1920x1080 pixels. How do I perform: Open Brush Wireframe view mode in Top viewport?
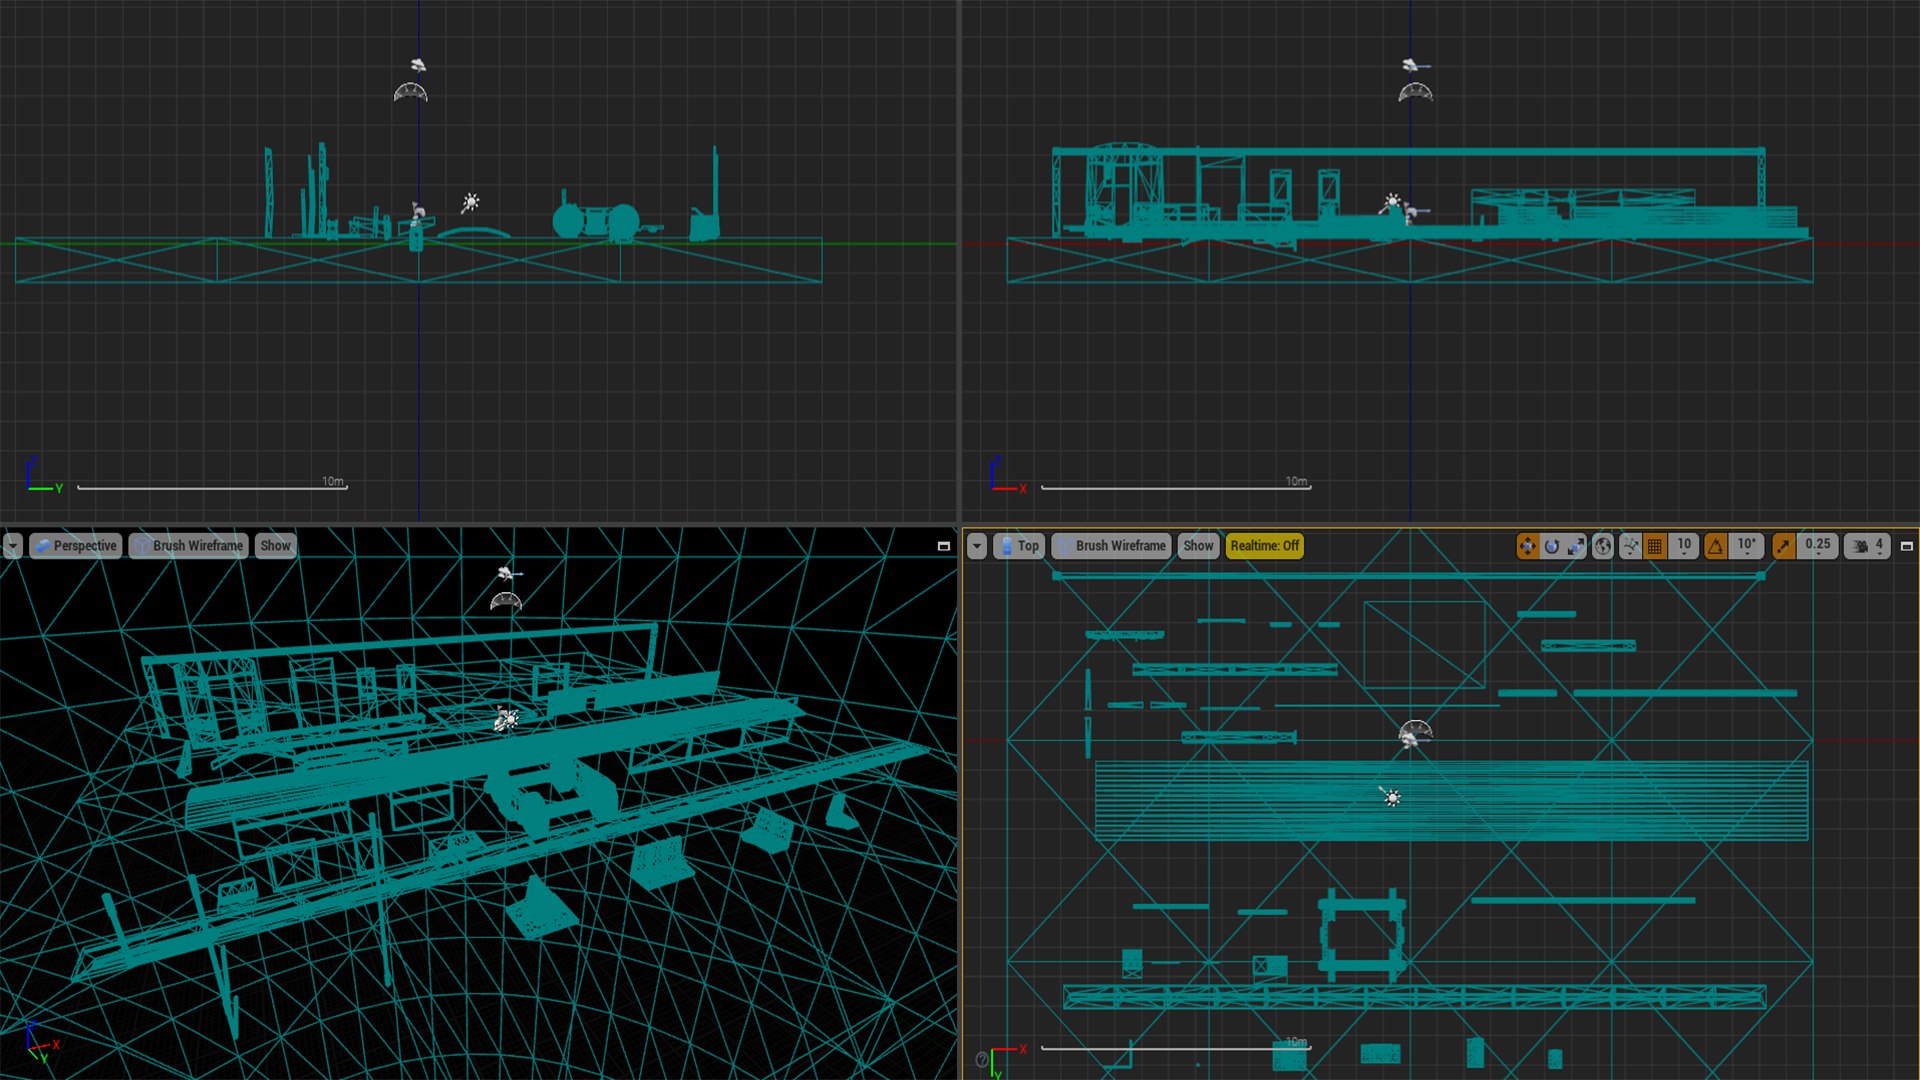click(1111, 546)
